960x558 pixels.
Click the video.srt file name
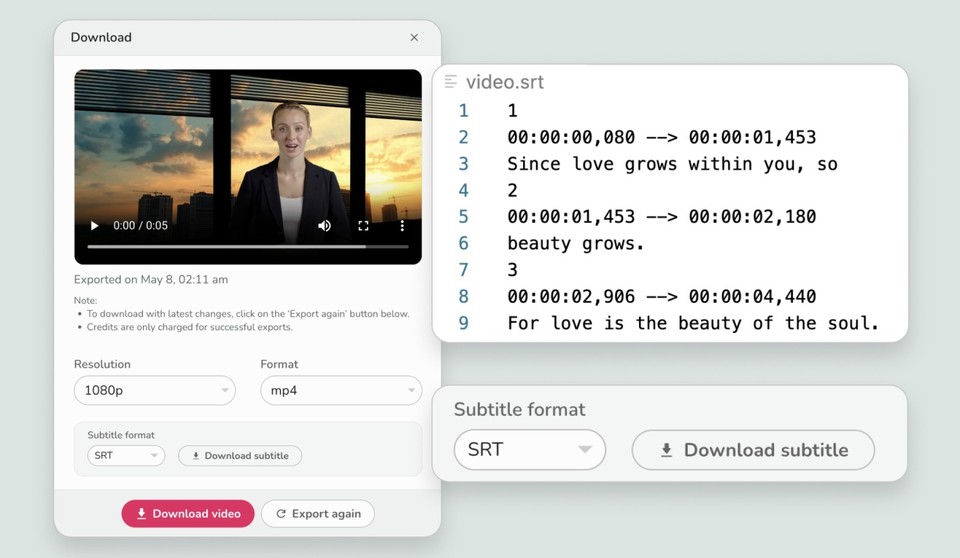(504, 81)
